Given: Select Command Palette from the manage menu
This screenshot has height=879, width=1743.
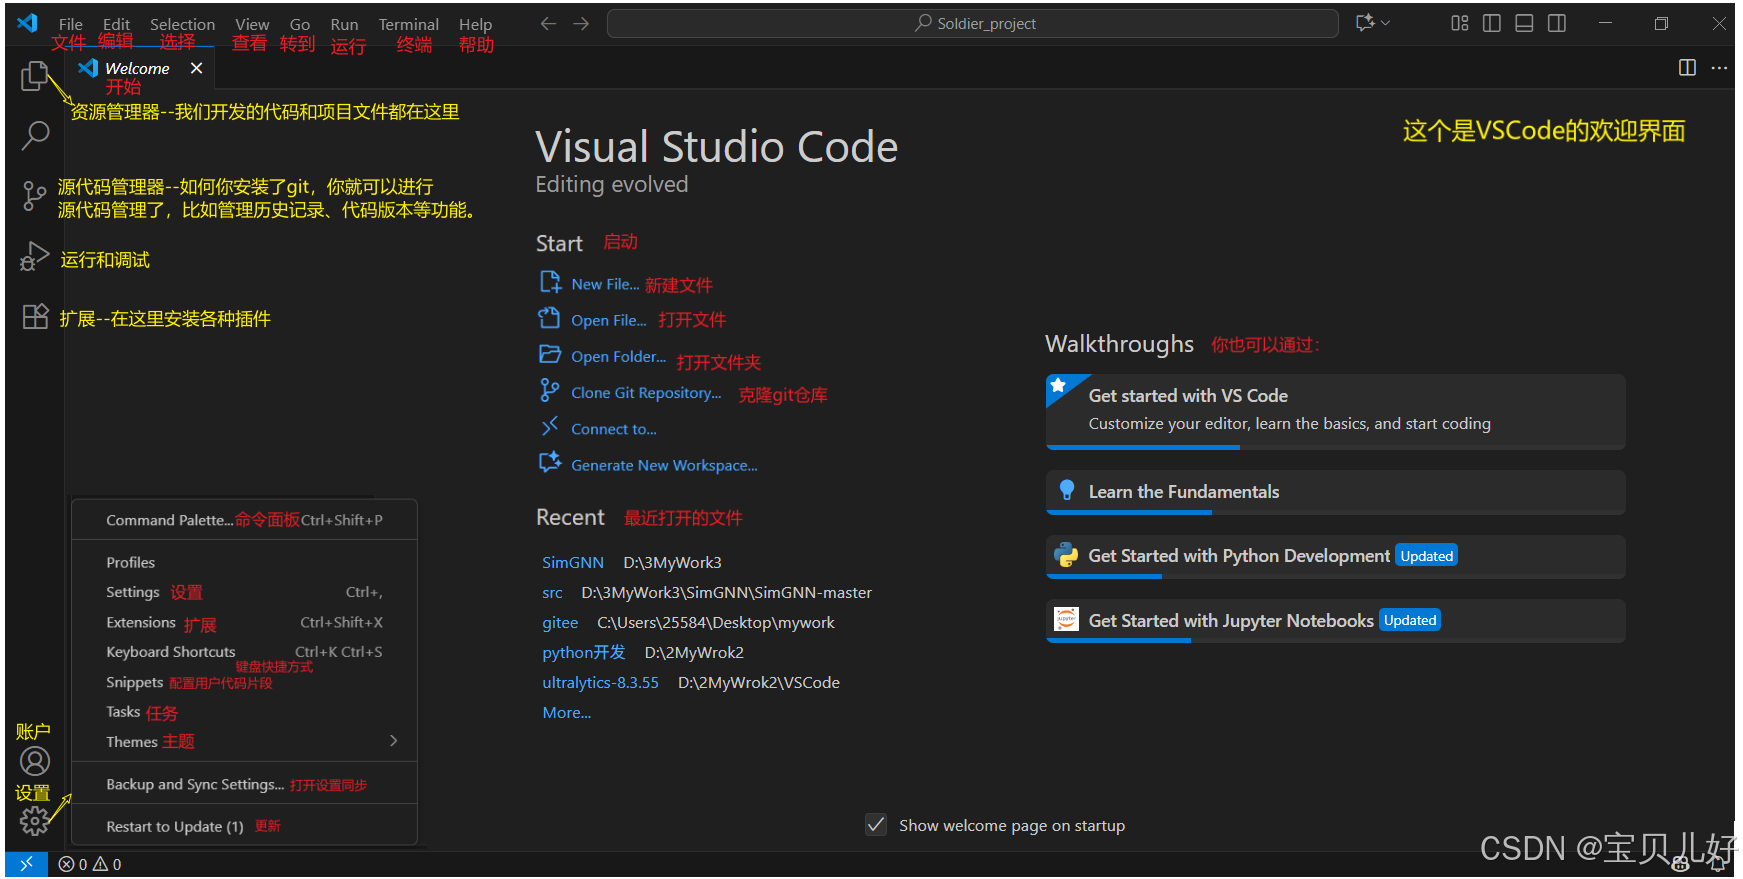Looking at the screenshot, I should pyautogui.click(x=244, y=520).
